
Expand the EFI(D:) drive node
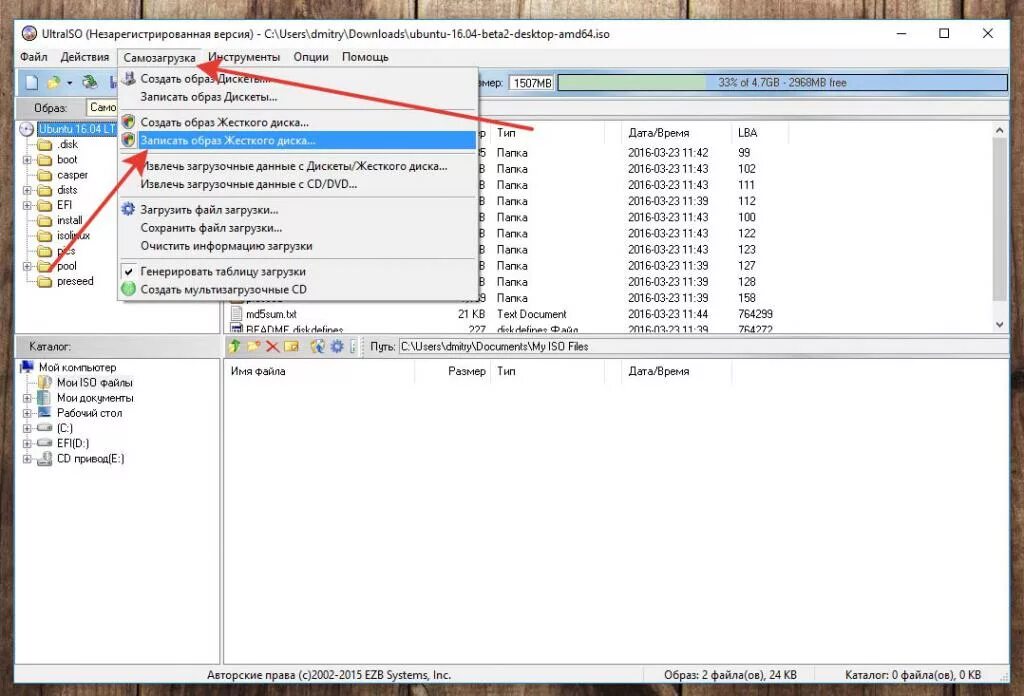27,443
